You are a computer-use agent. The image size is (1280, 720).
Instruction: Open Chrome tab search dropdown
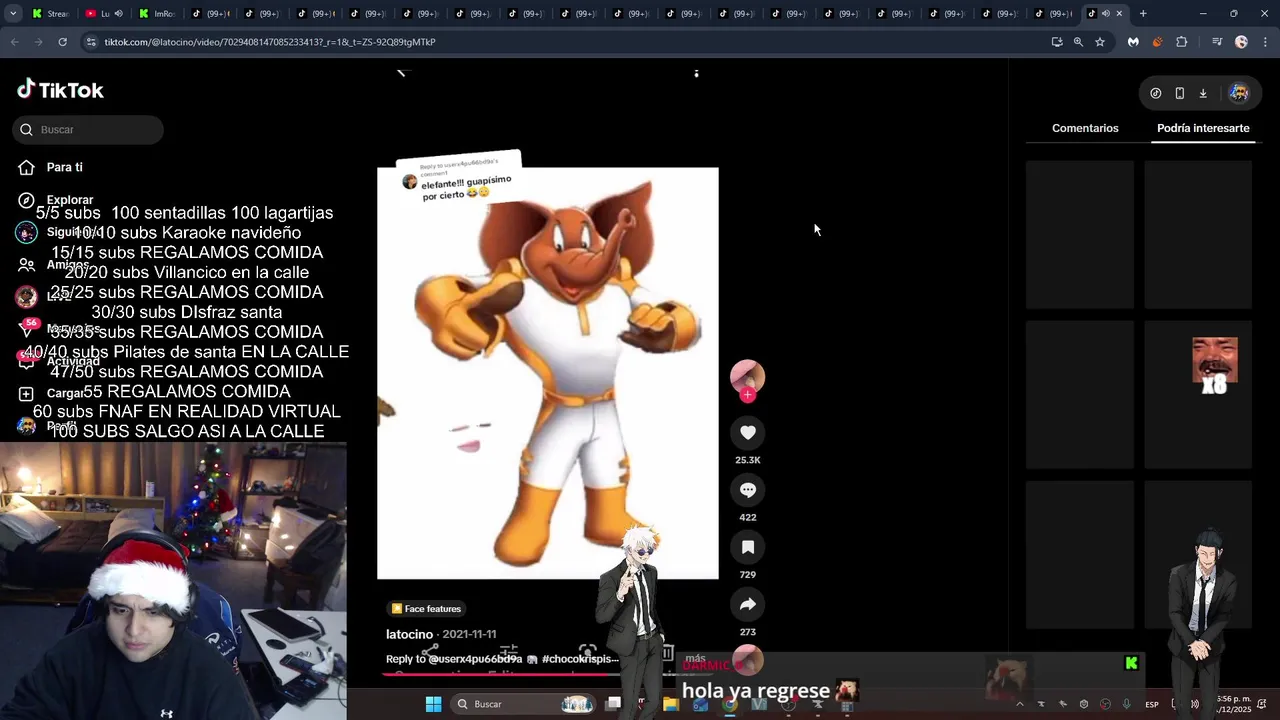[x=12, y=14]
